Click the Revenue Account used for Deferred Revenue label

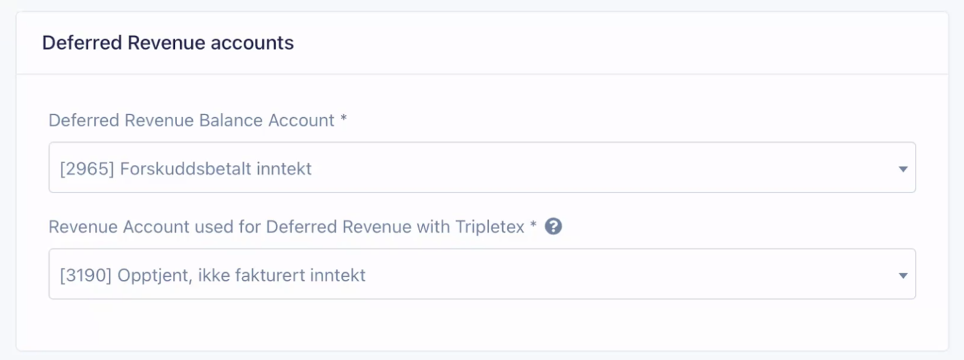[229, 227]
